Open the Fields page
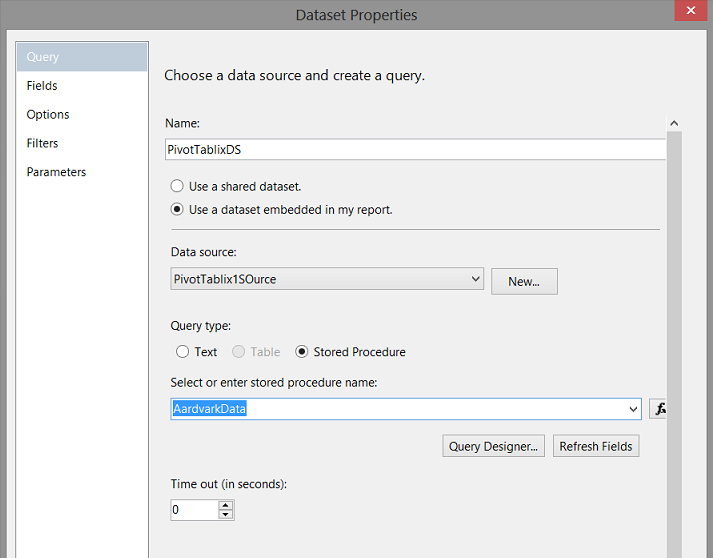713x558 pixels. [42, 86]
